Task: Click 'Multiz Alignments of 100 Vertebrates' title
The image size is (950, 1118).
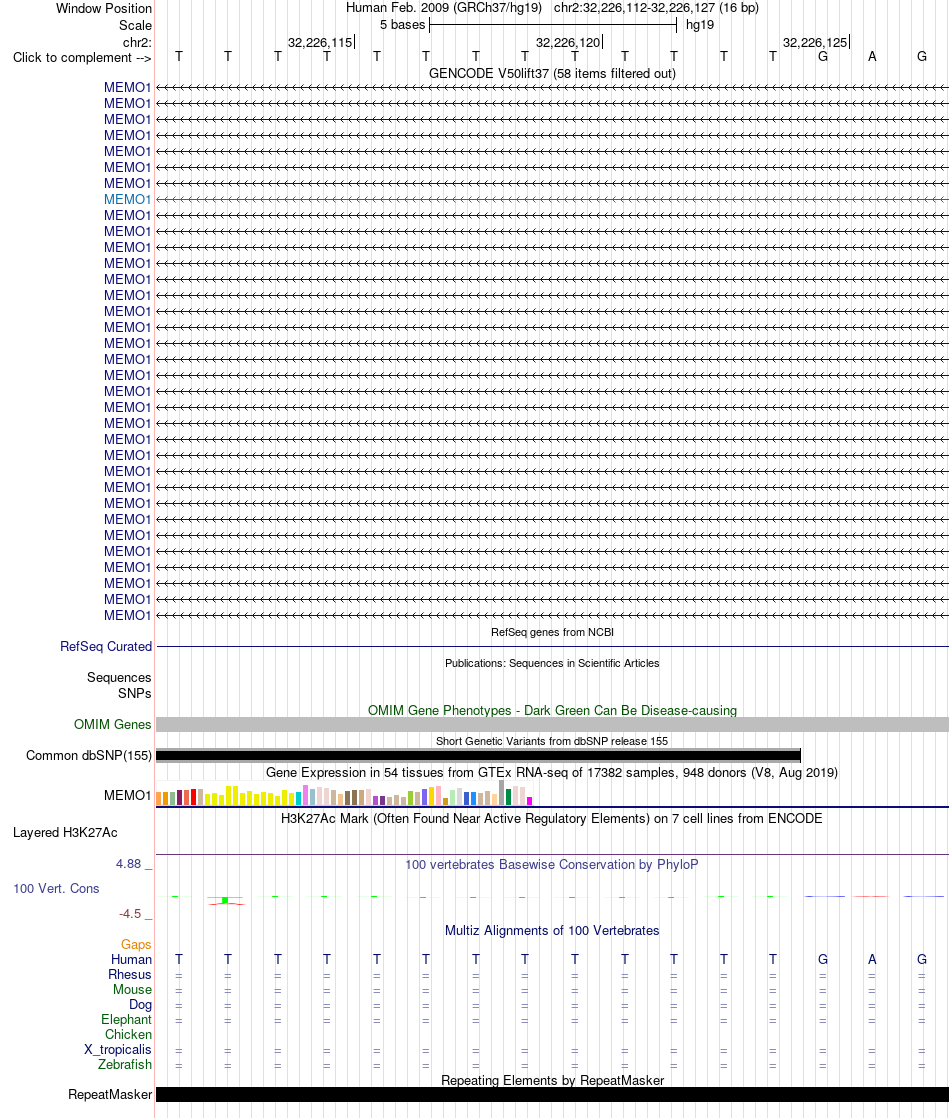Action: (x=552, y=930)
